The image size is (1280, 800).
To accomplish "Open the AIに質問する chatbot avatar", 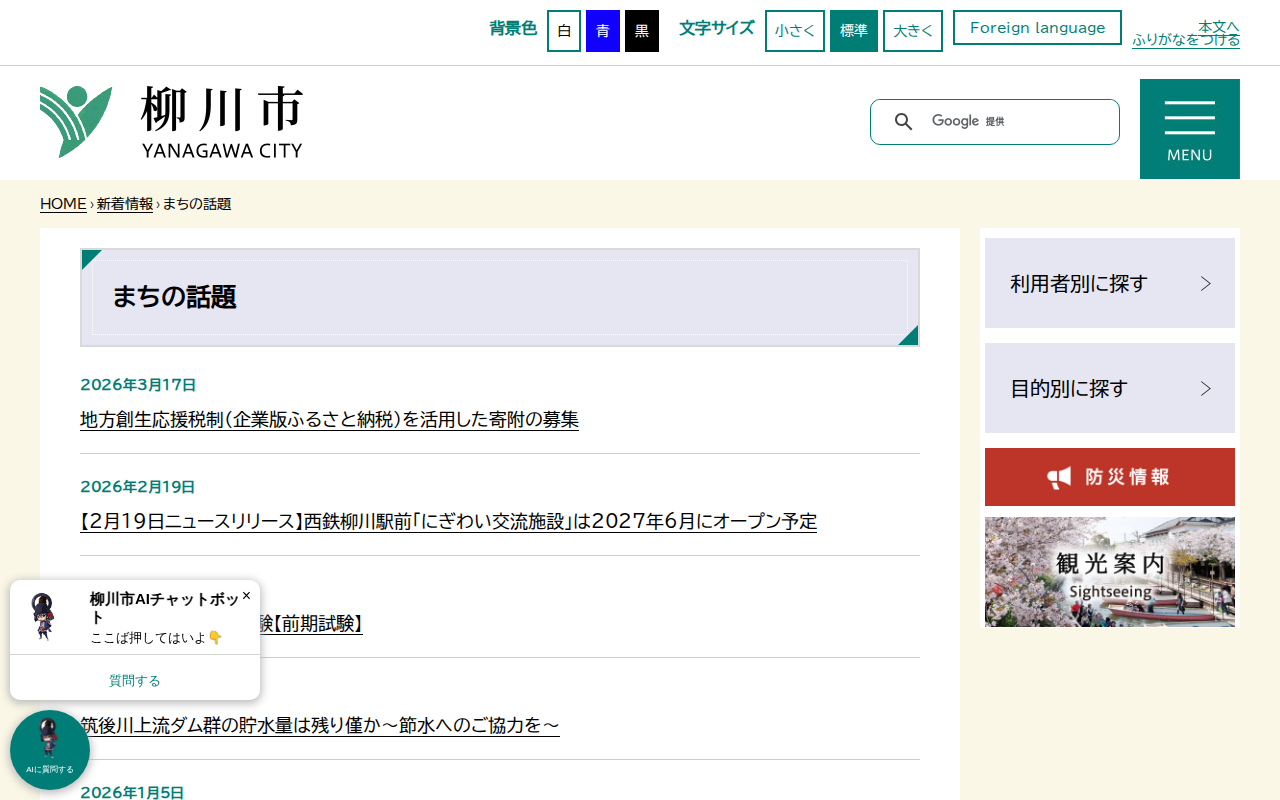I will [49, 749].
